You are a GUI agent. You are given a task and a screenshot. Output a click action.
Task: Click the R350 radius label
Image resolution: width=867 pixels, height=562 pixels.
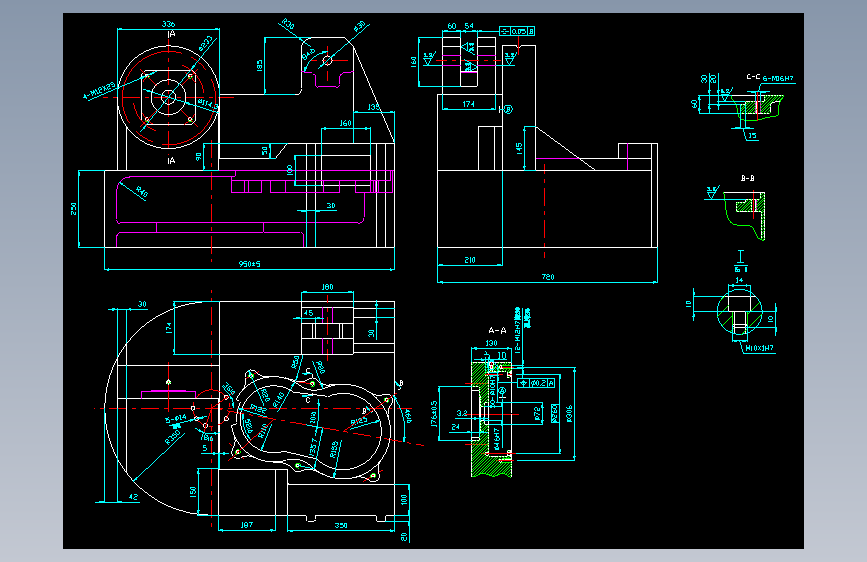coord(173,438)
